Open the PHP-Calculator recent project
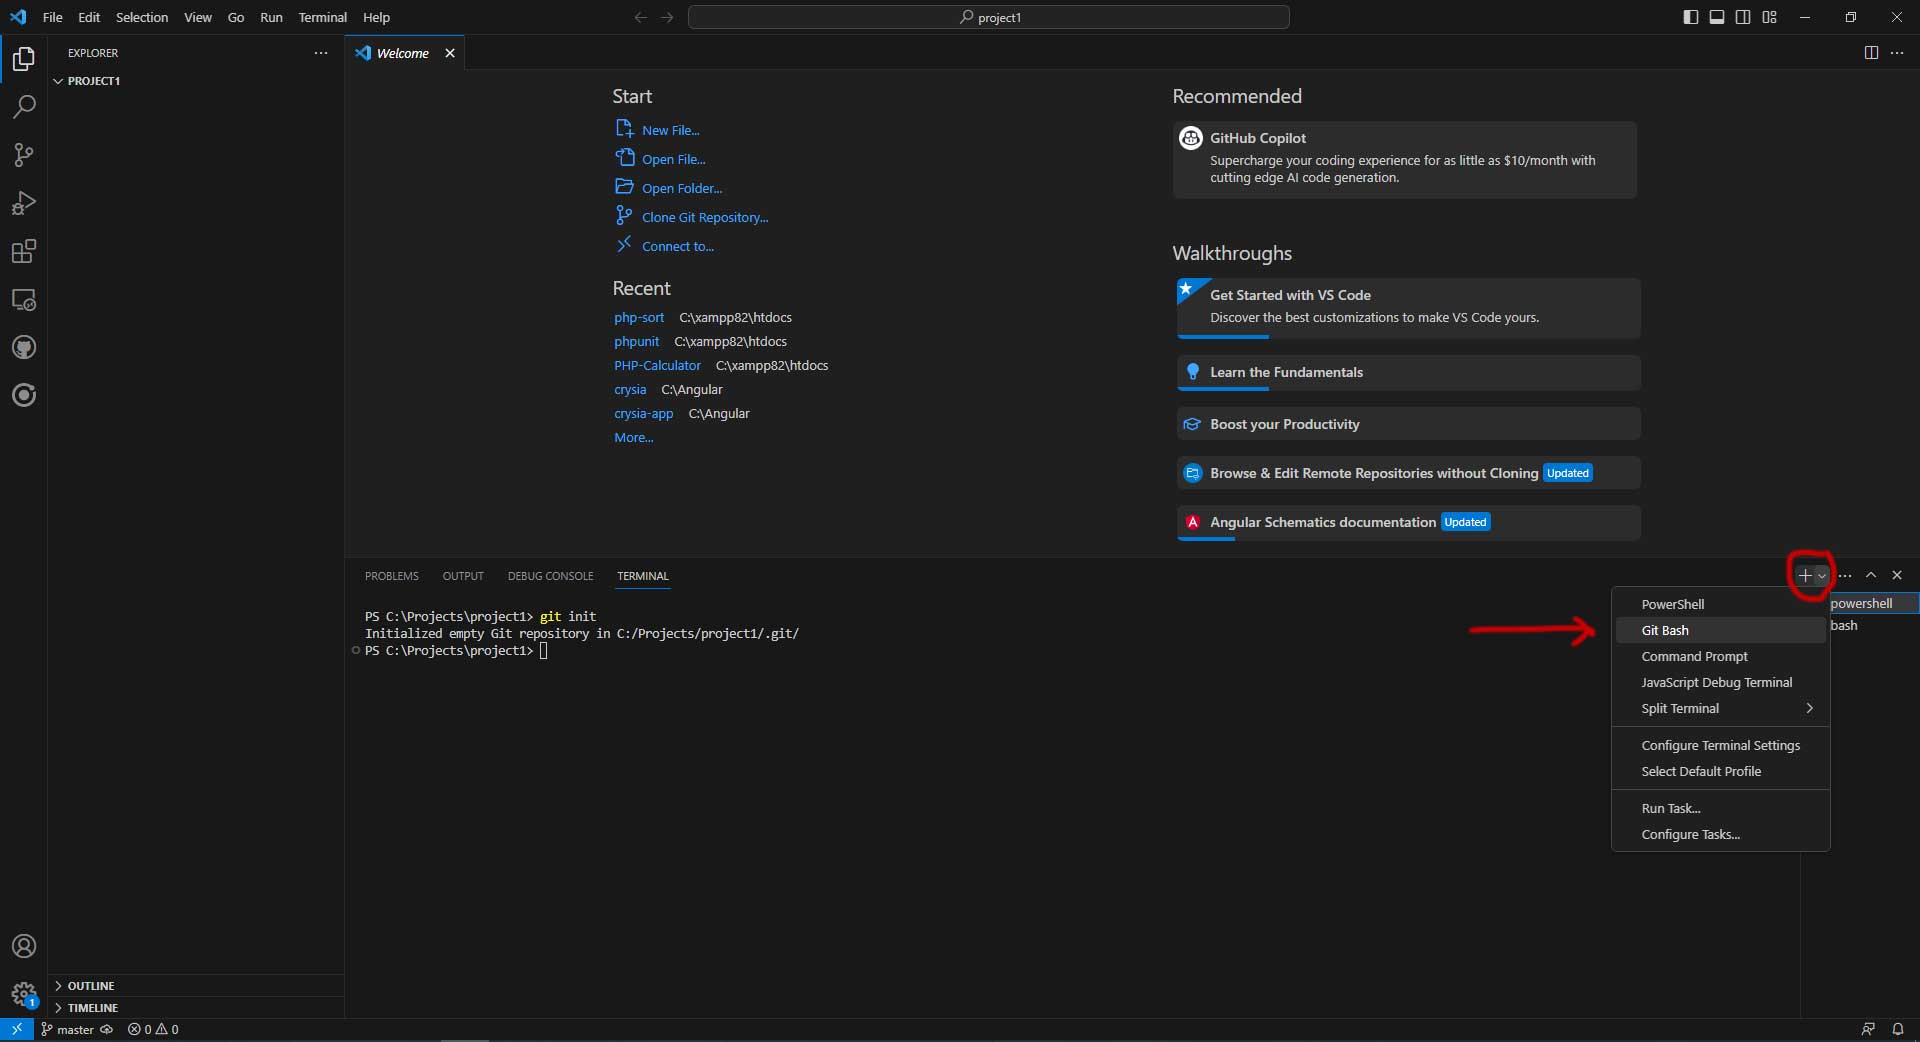Viewport: 1920px width, 1042px height. coord(657,365)
